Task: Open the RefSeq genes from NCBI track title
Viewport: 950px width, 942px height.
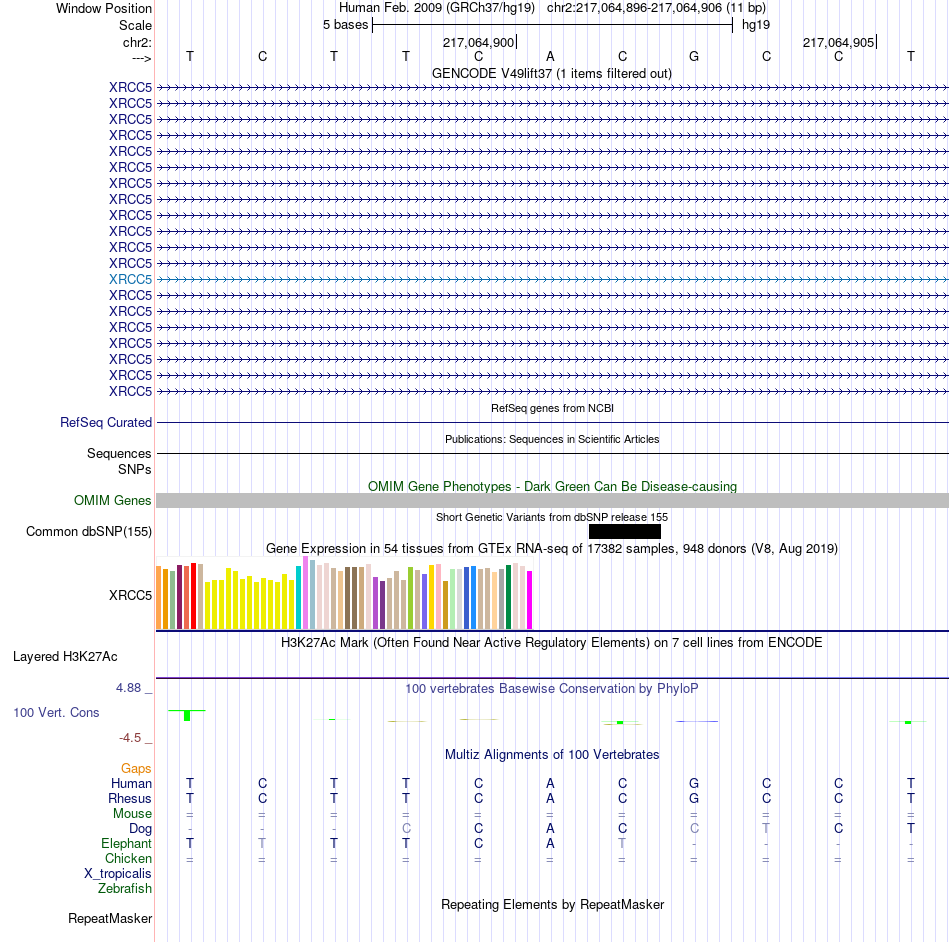Action: tap(552, 408)
